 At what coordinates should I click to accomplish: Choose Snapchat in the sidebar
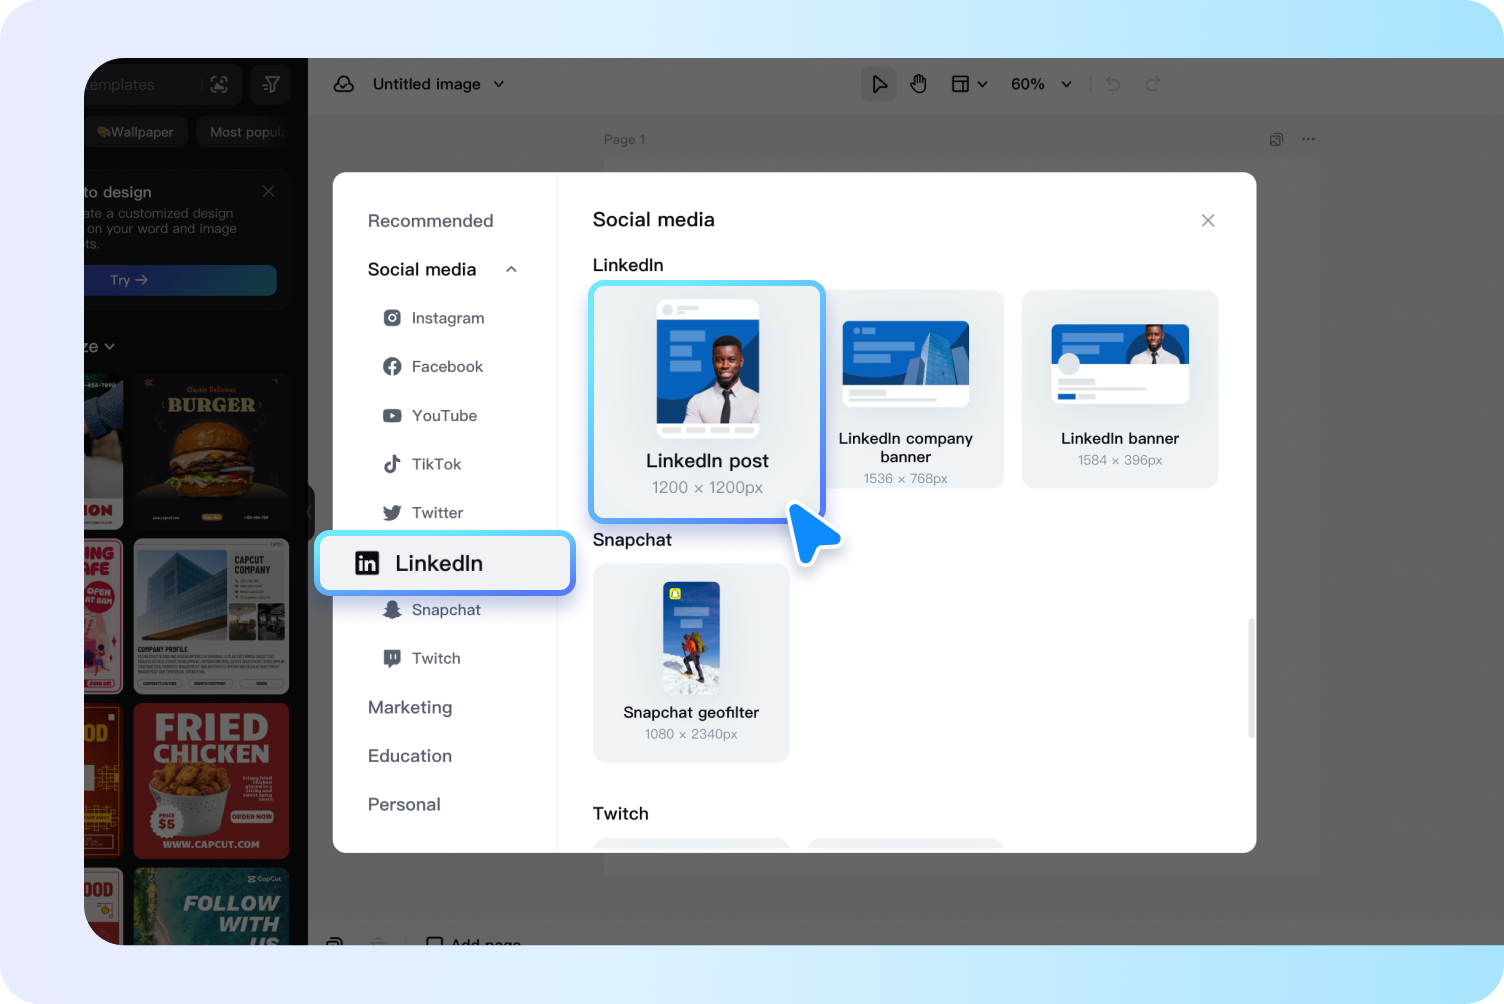click(432, 610)
